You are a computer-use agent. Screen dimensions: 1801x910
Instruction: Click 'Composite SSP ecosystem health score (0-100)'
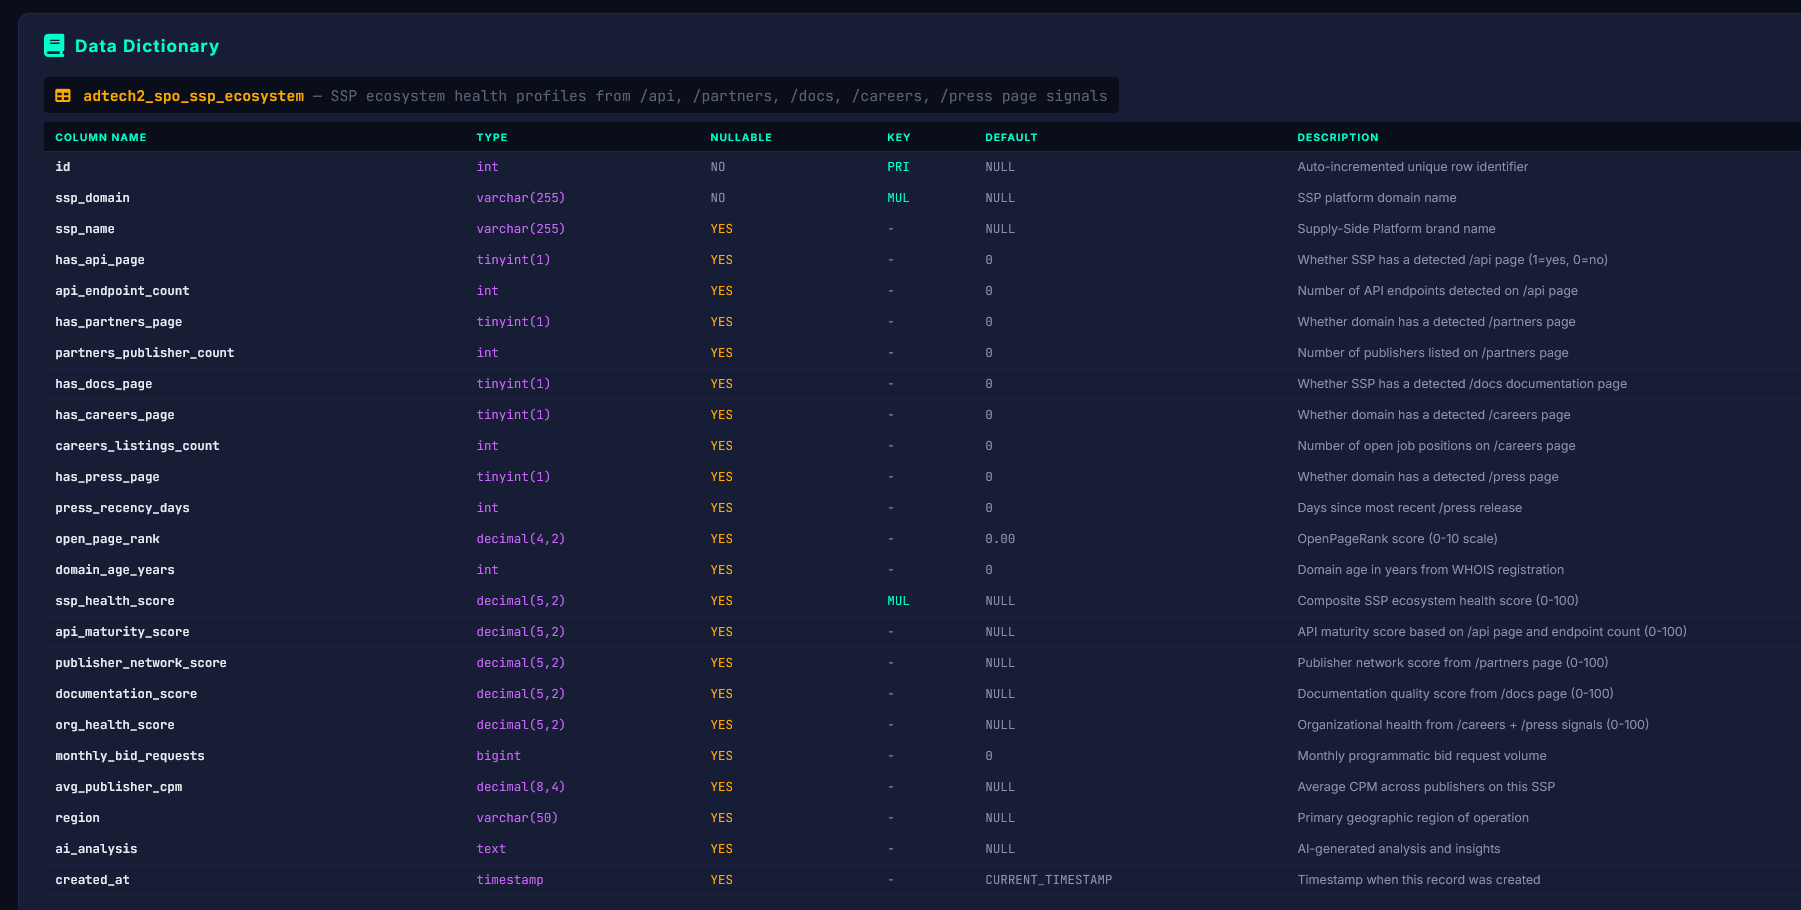click(x=1437, y=601)
